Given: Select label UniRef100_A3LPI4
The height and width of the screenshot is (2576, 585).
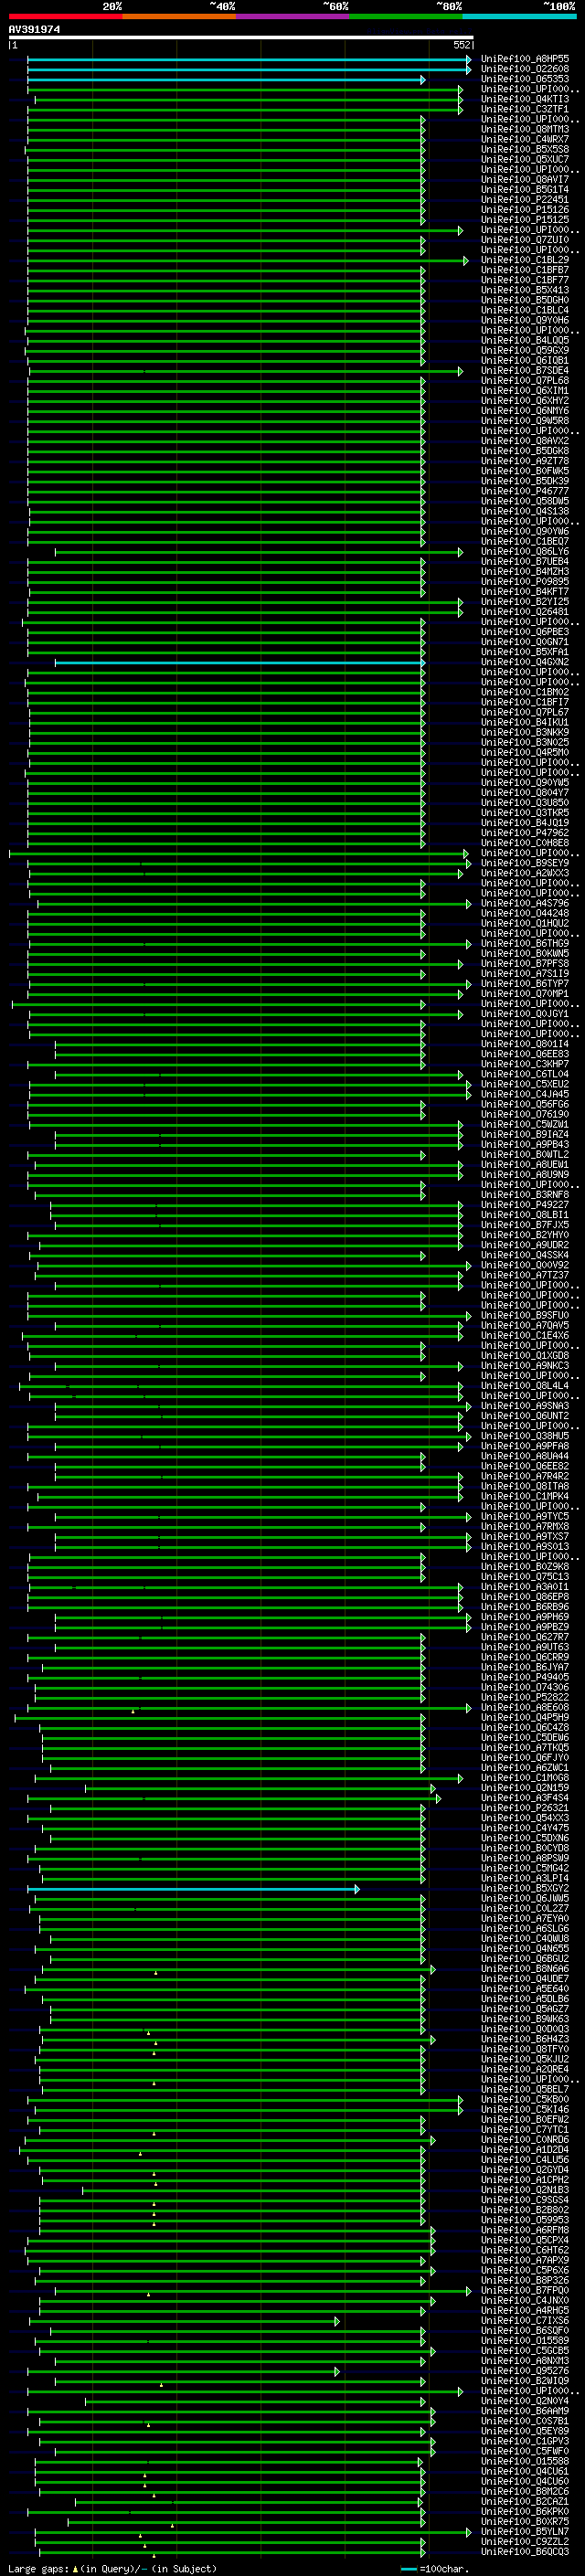Looking at the screenshot, I should (x=525, y=1878).
